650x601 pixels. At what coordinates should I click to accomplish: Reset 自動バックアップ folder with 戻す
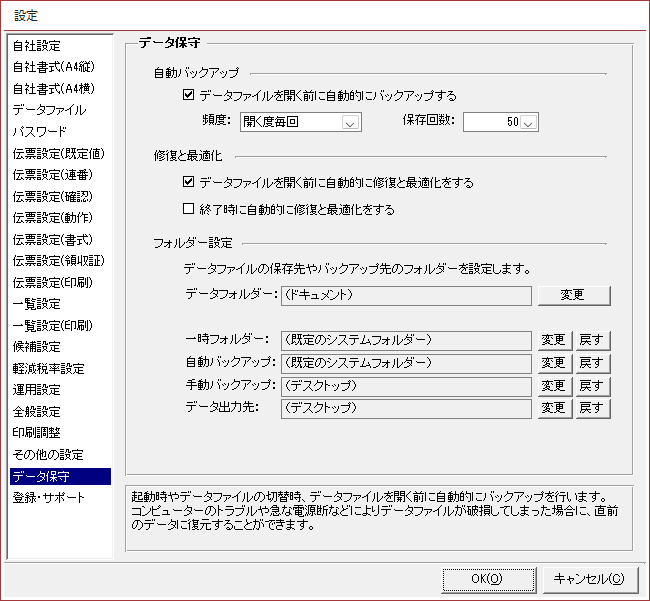pos(591,362)
